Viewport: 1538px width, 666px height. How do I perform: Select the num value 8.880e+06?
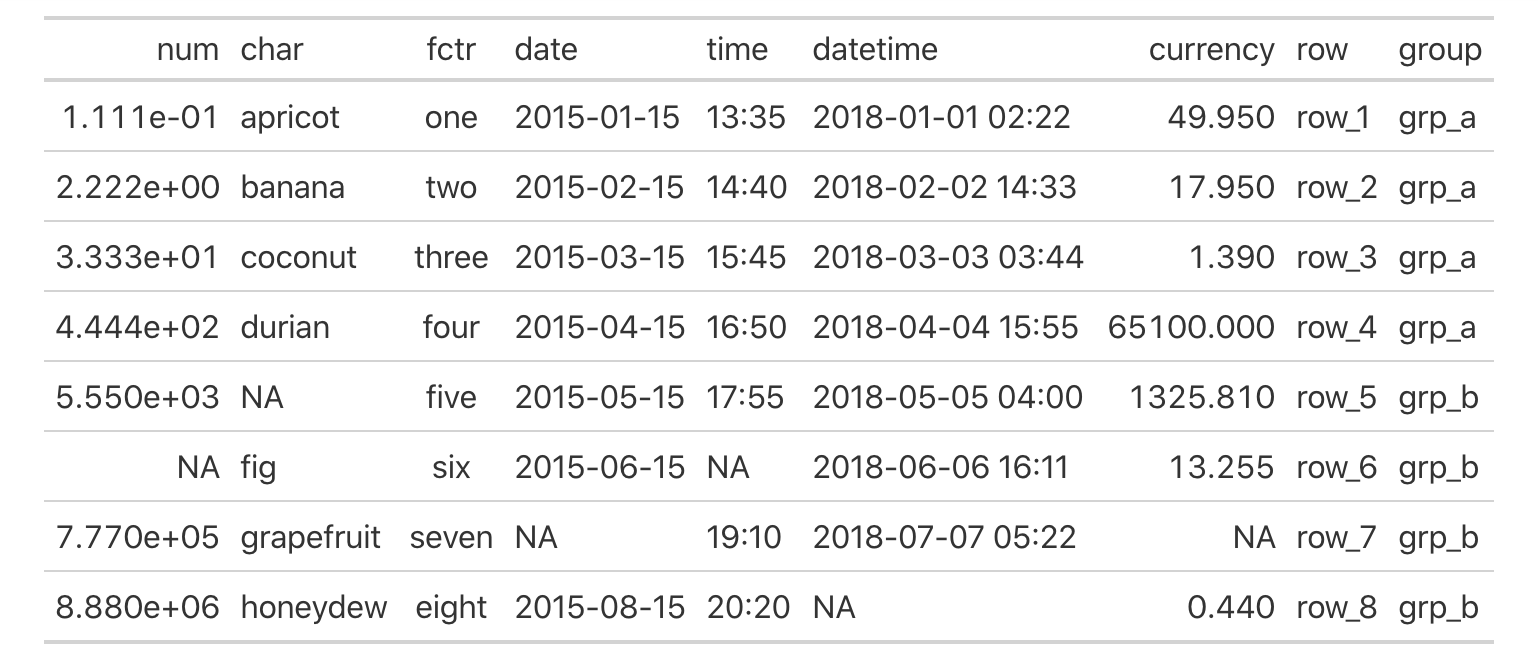click(x=137, y=608)
